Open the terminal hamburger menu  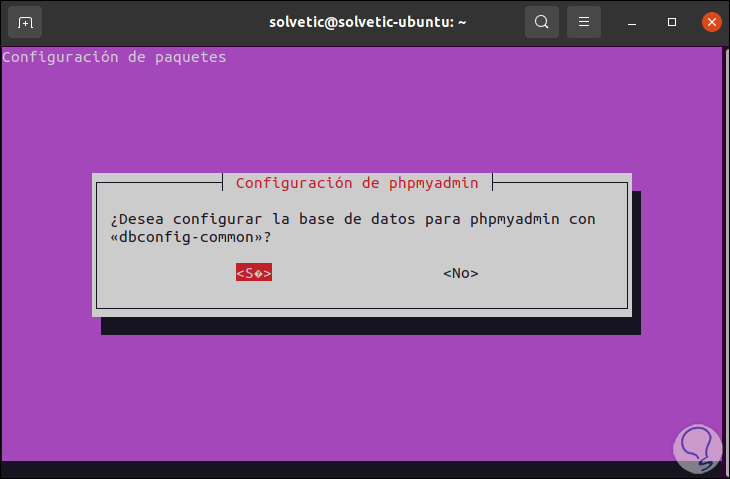[x=583, y=22]
